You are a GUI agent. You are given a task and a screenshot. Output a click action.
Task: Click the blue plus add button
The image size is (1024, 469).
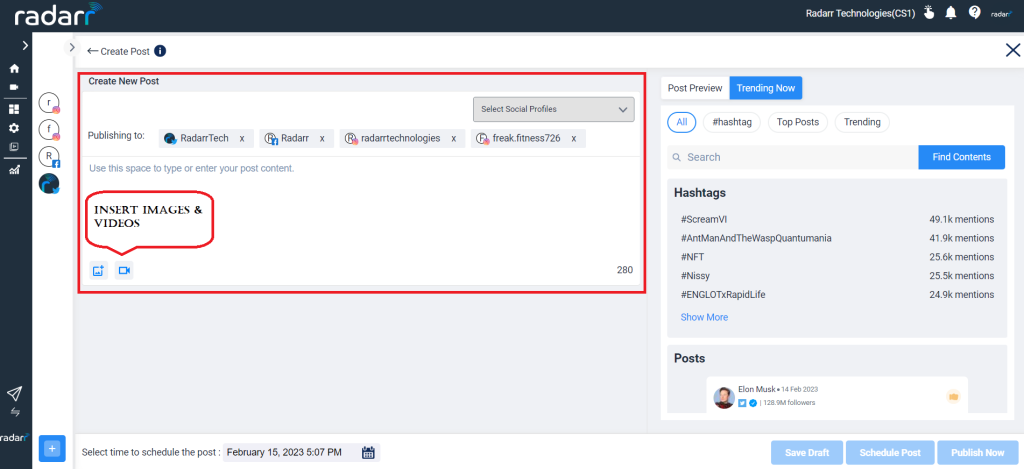53,448
